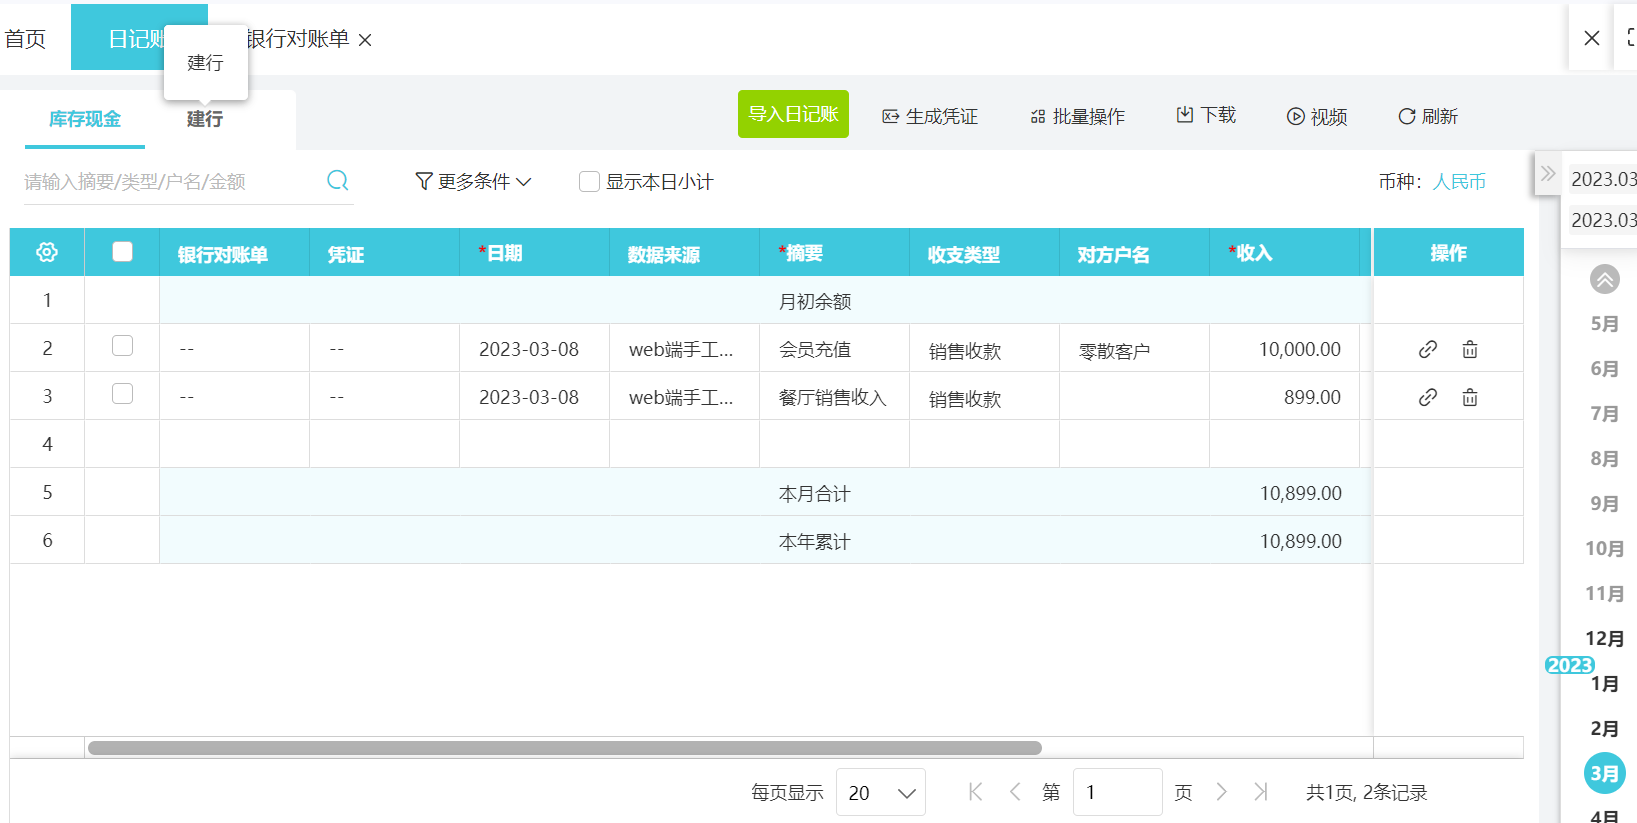1637x823 pixels.
Task: Open 批量操作 menu
Action: 1077,116
